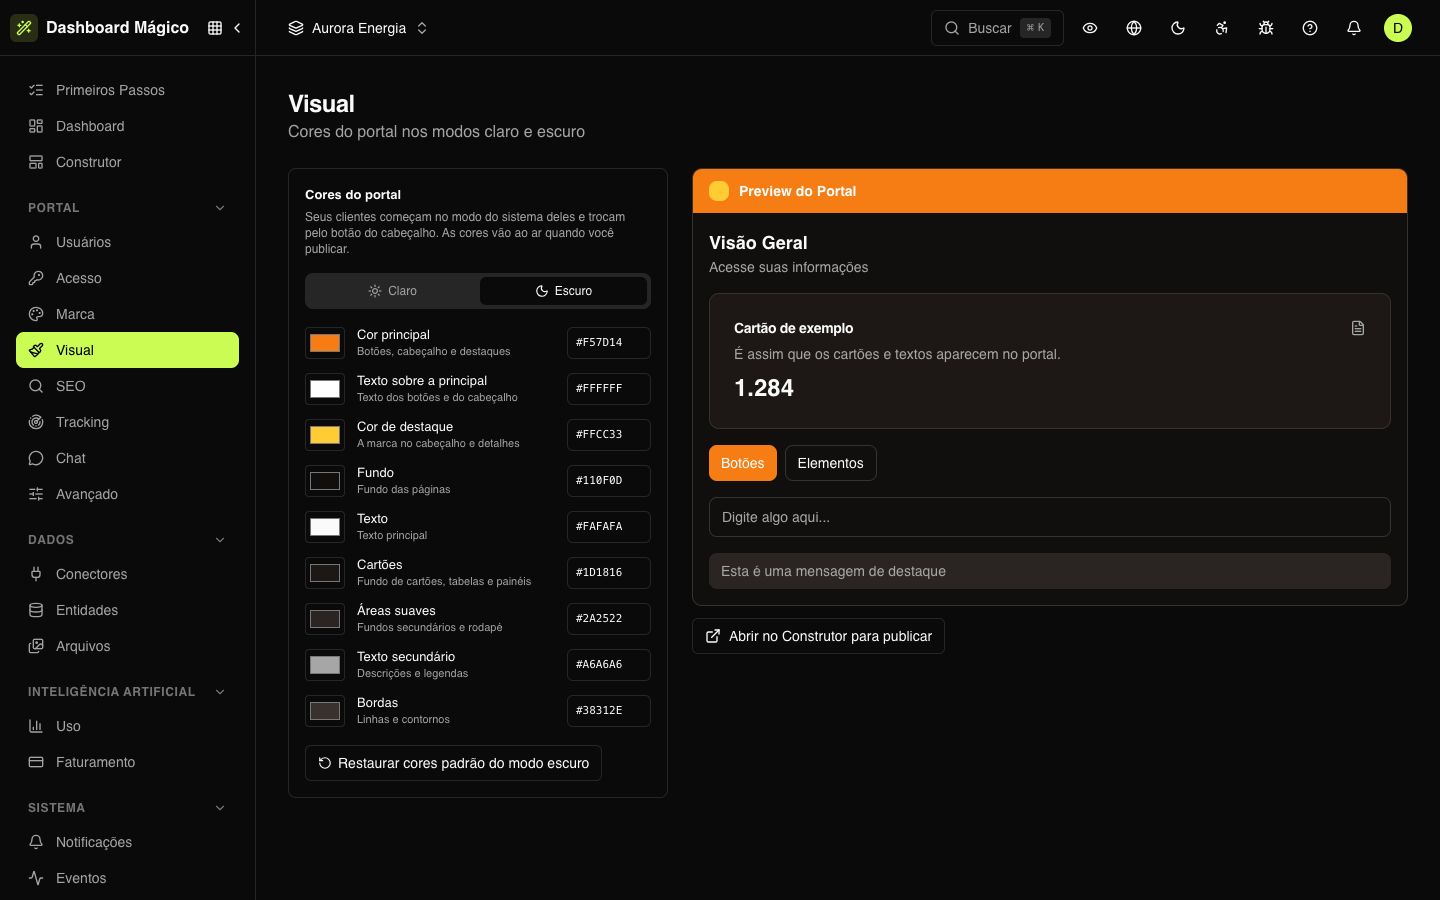The width and height of the screenshot is (1440, 900).
Task: Open the help question mark icon
Action: click(1310, 28)
